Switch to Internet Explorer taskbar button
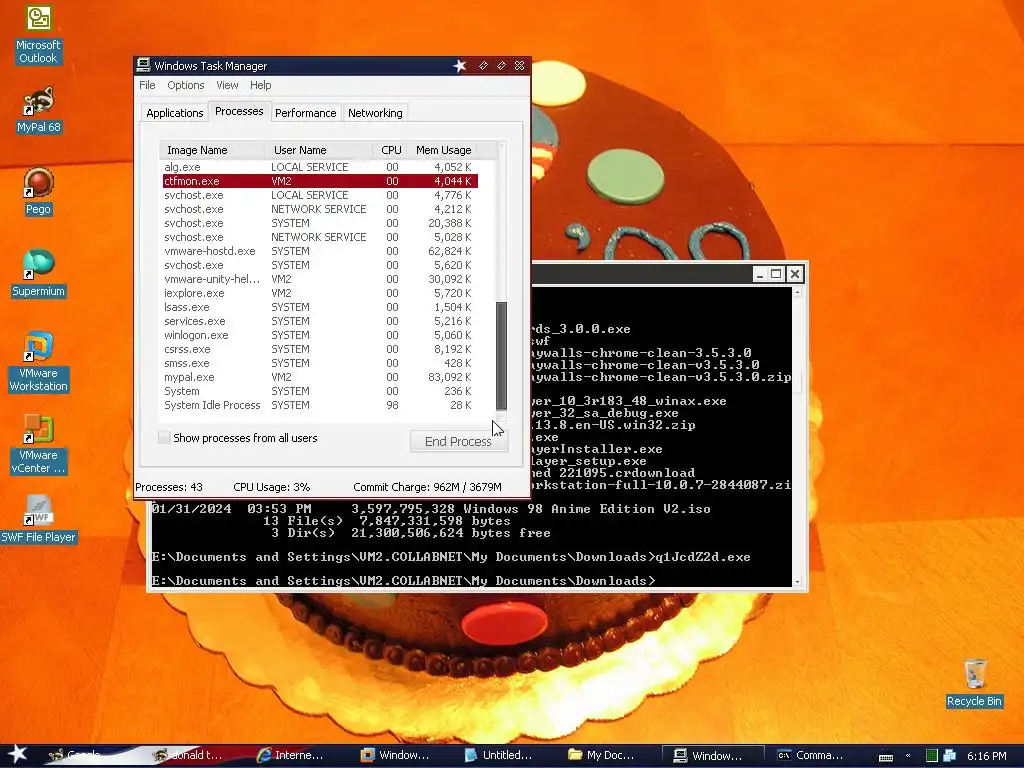 [290, 755]
